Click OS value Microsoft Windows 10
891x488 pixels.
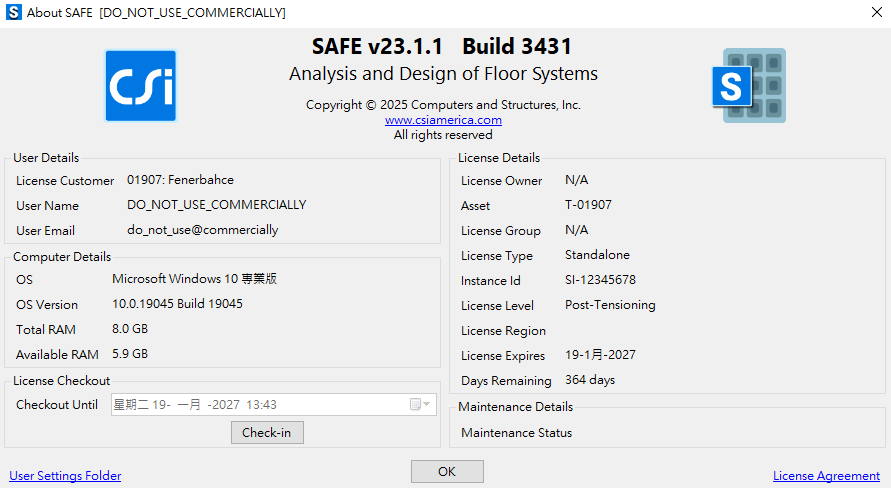(x=194, y=278)
